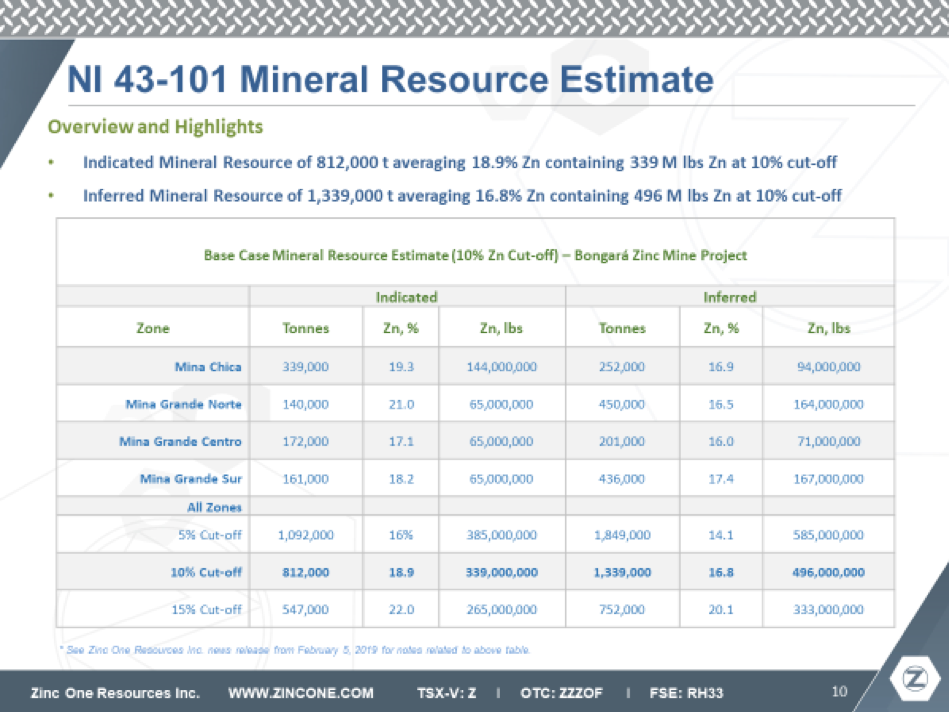Viewport: 949px width, 712px height.
Task: Click the '21.0' grade cell
Action: point(401,404)
